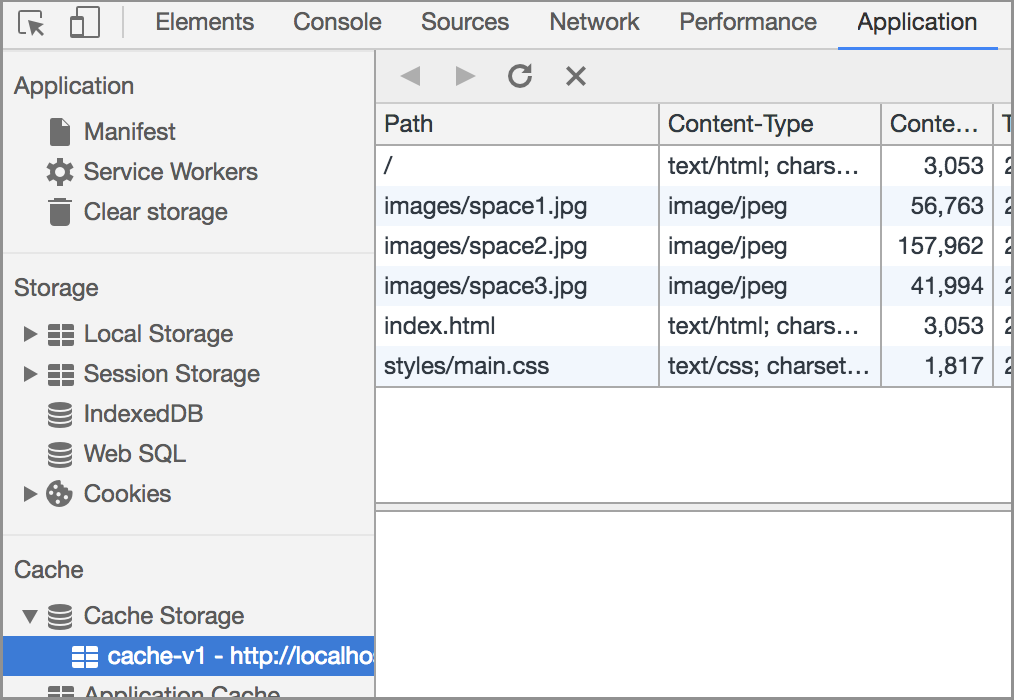Click the delete selected entry X icon

pyautogui.click(x=575, y=76)
